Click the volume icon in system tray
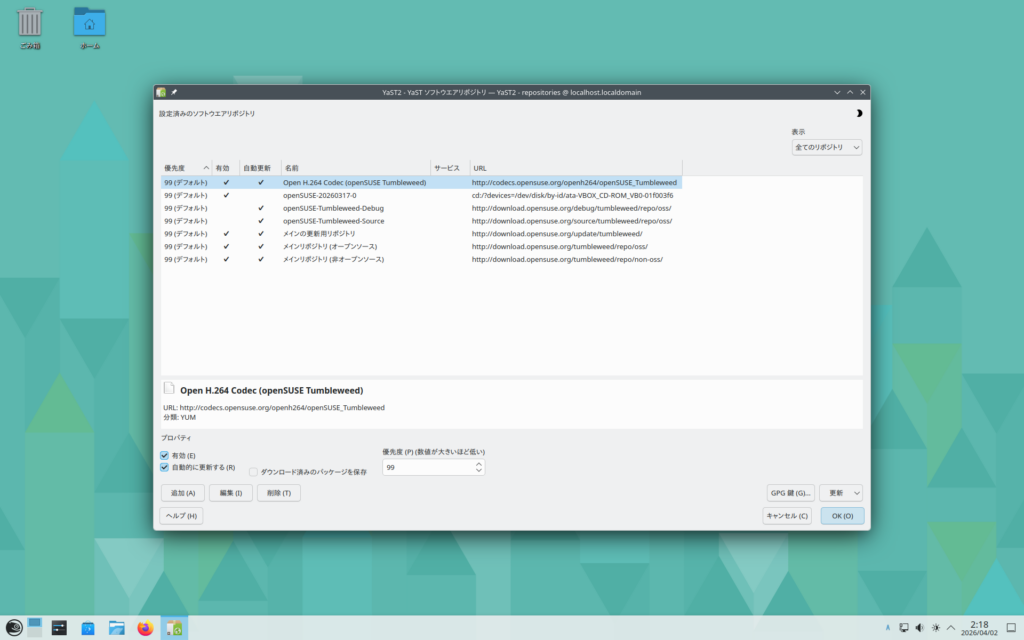The width and height of the screenshot is (1024, 640). (919, 628)
